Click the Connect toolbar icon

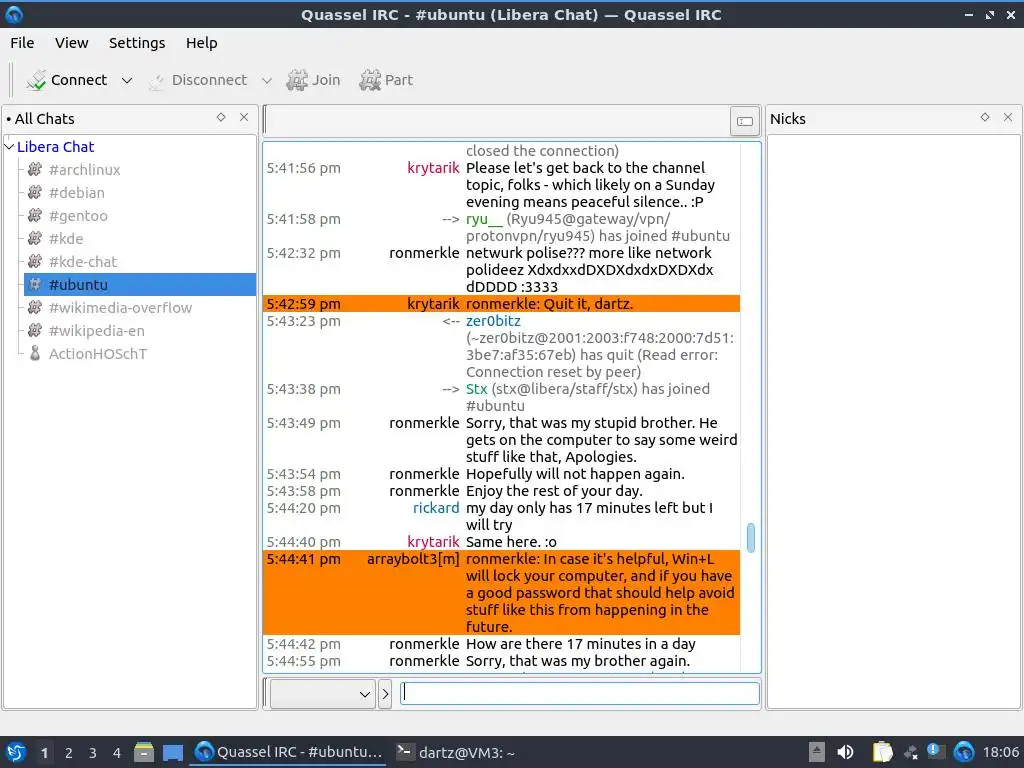pyautogui.click(x=37, y=80)
